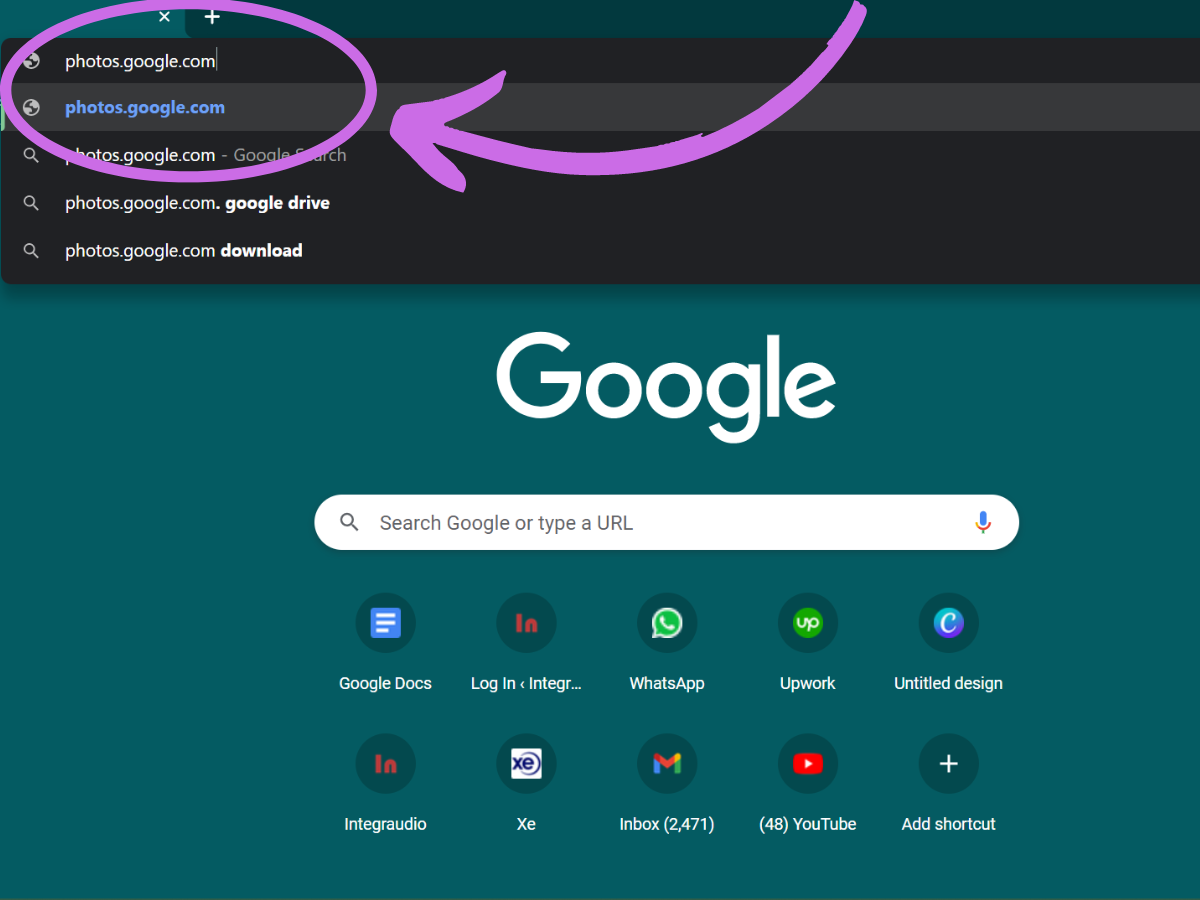Open the Xe currency shortcut
This screenshot has height=900, width=1200.
pyautogui.click(x=526, y=784)
